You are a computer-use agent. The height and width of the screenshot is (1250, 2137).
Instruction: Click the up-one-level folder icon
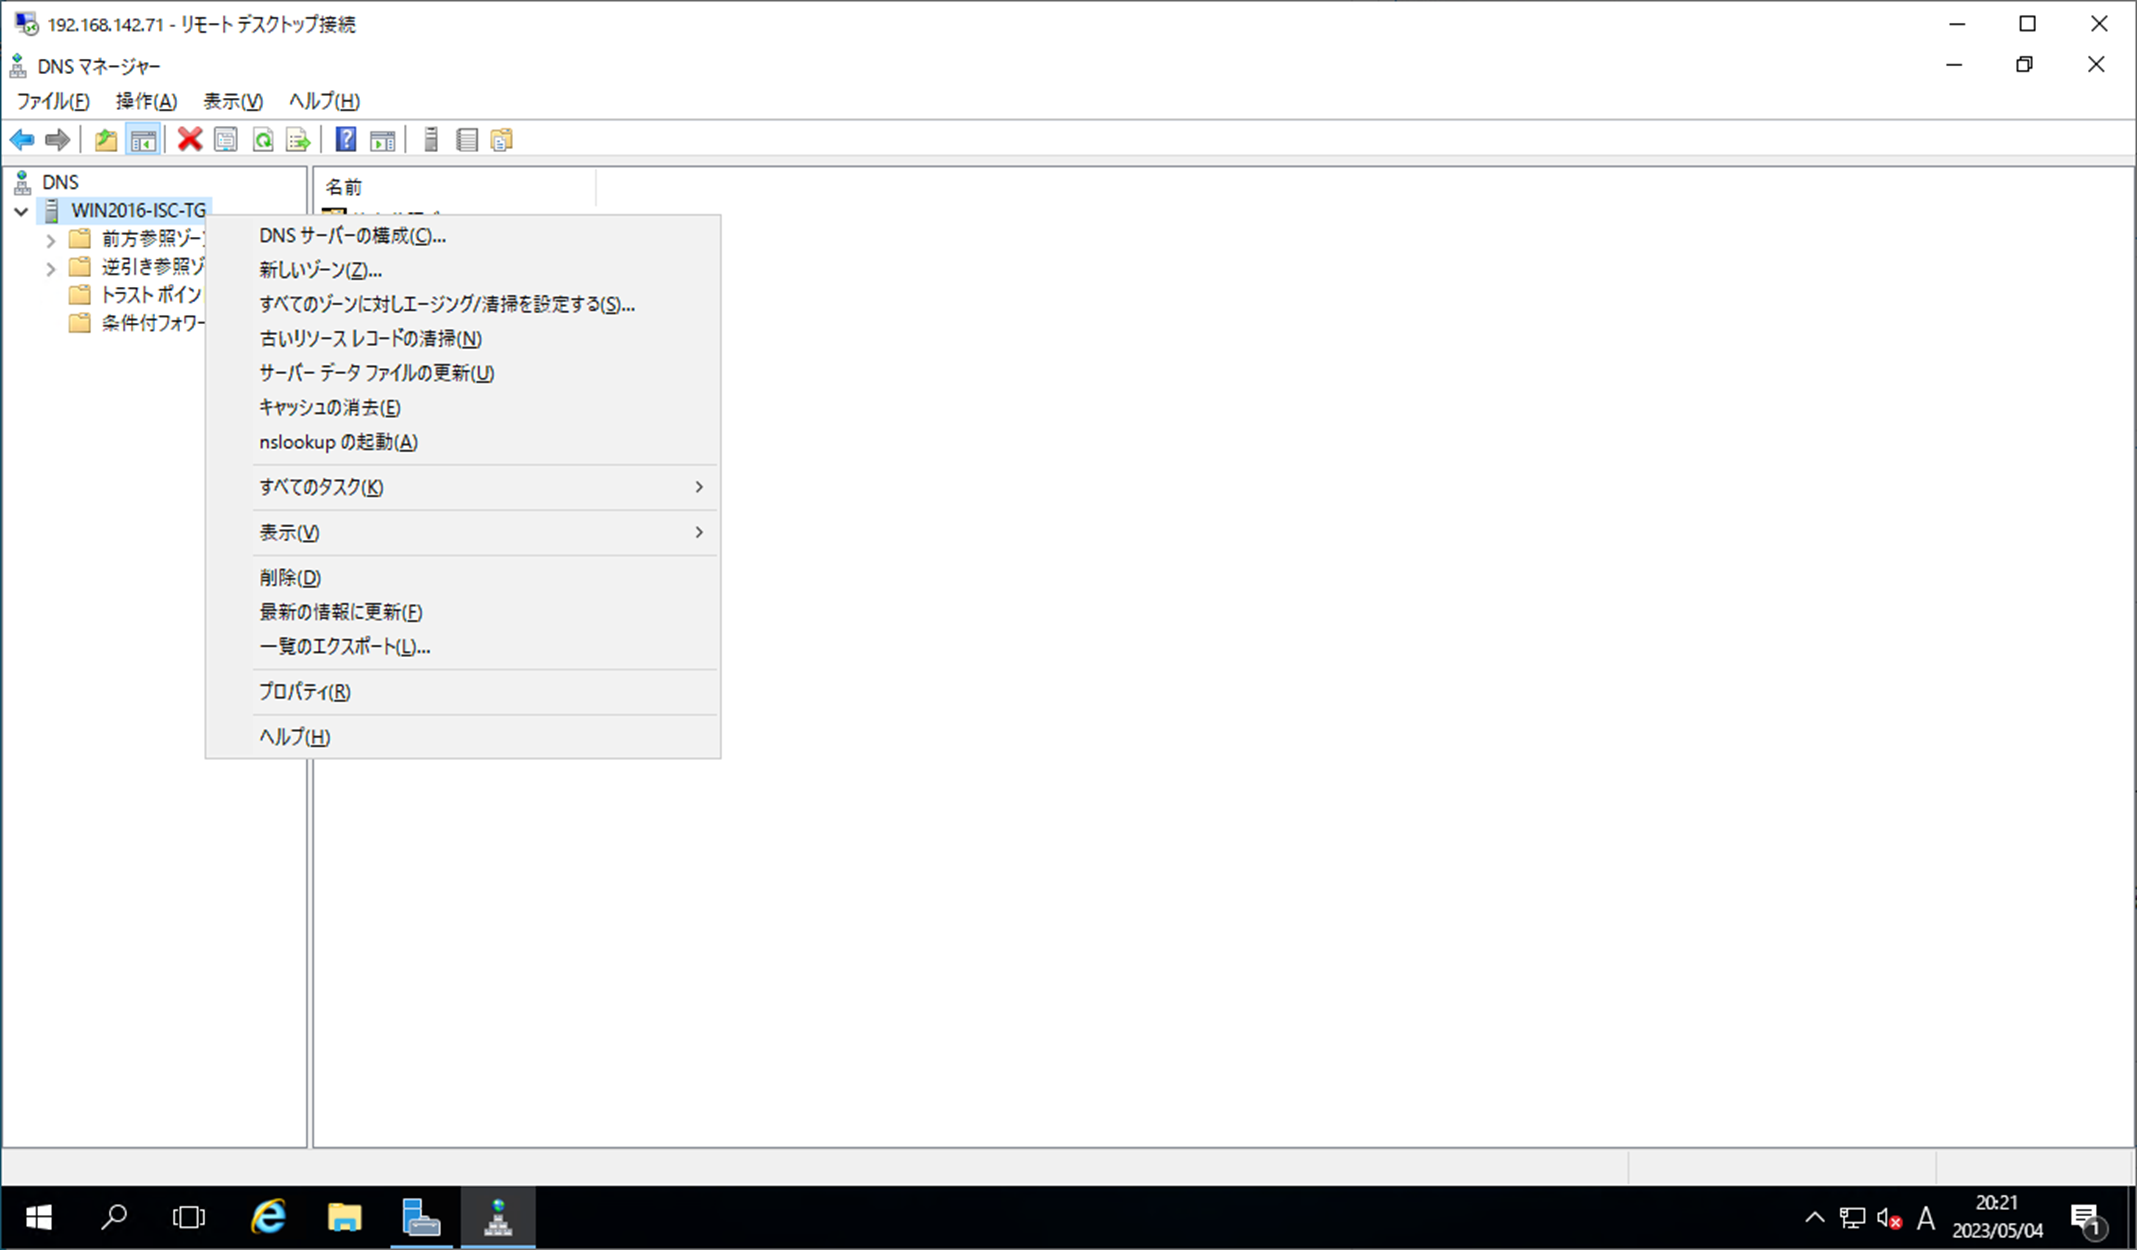pos(105,140)
